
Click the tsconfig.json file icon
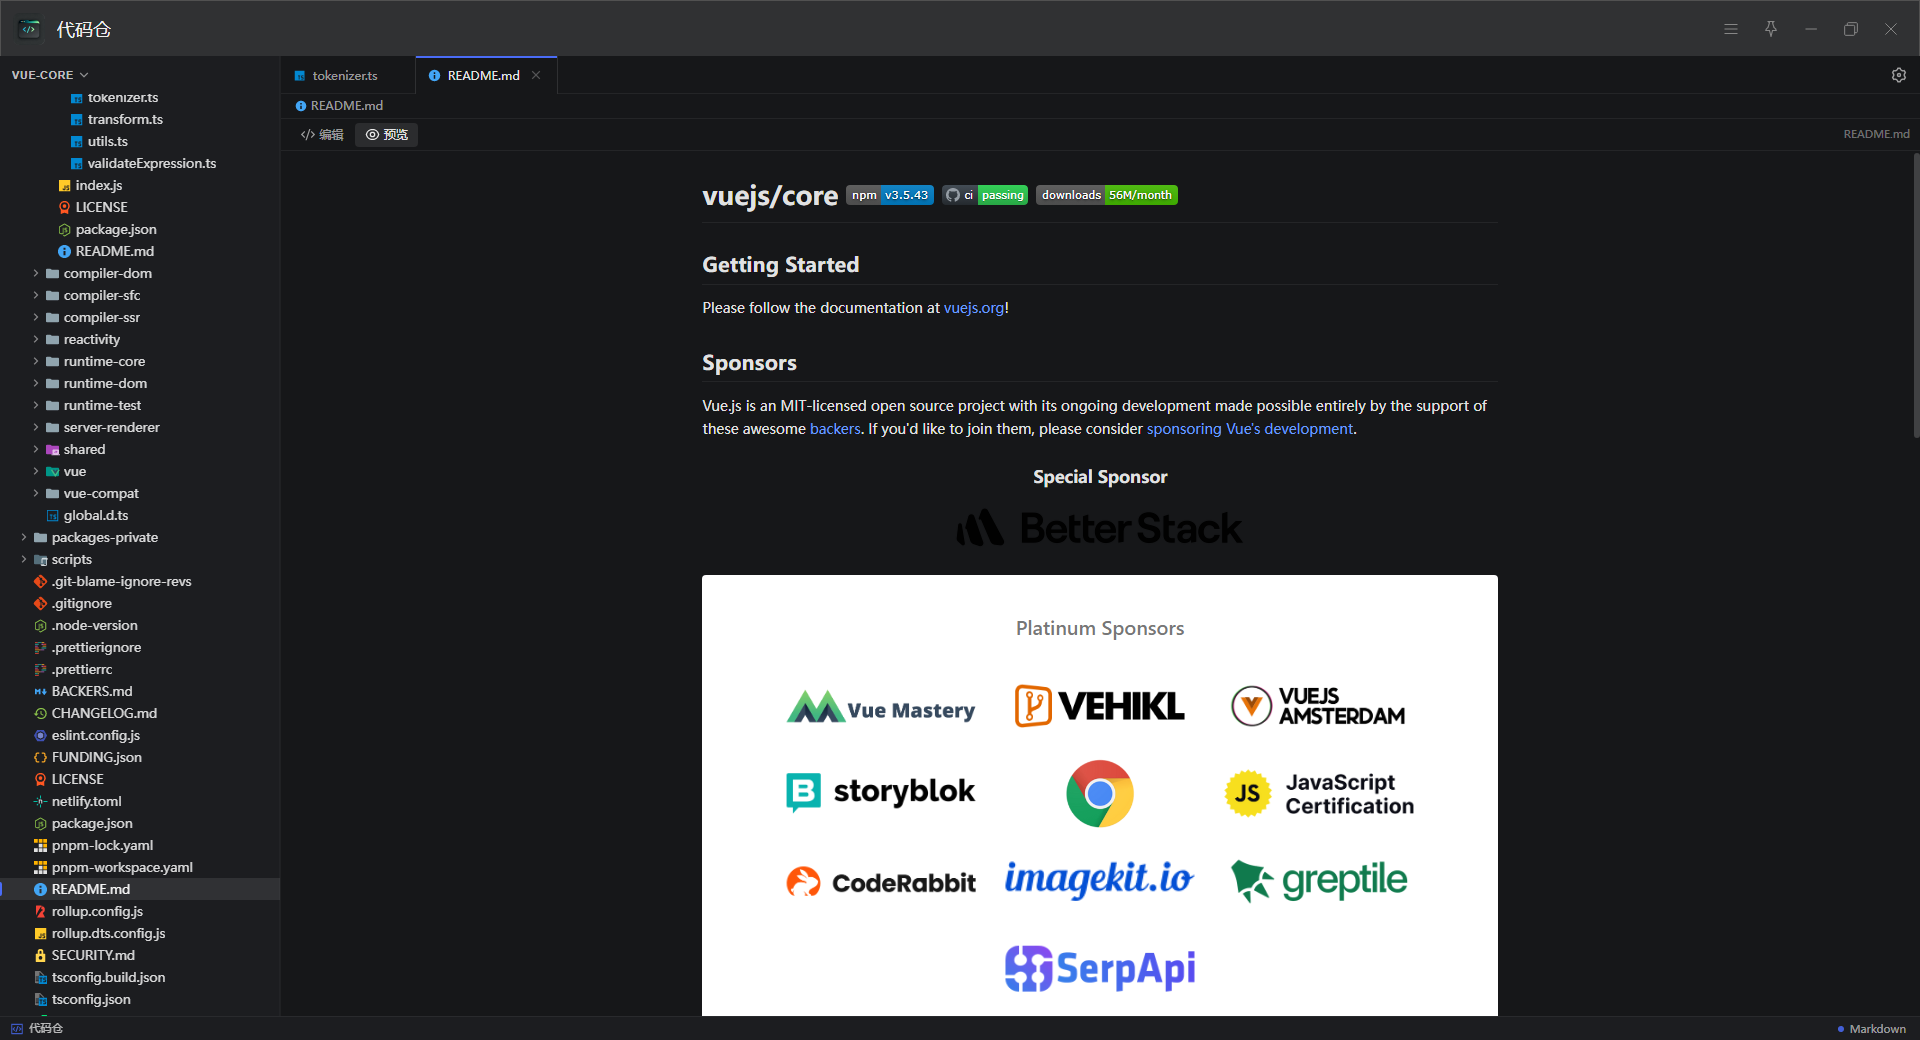(x=40, y=999)
